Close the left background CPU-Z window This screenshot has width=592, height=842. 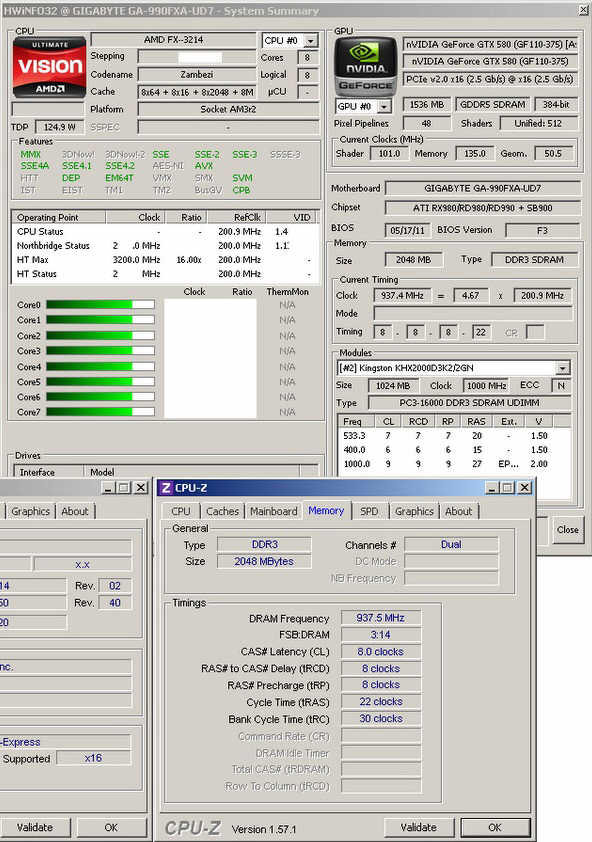(x=141, y=488)
